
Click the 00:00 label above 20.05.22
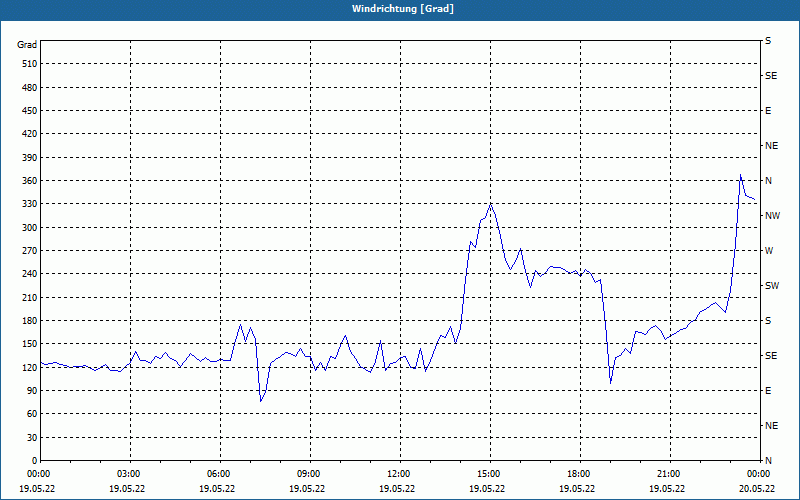click(760, 473)
